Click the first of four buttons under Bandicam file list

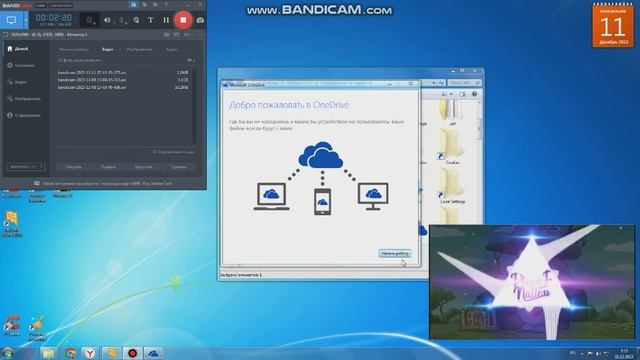point(73,167)
